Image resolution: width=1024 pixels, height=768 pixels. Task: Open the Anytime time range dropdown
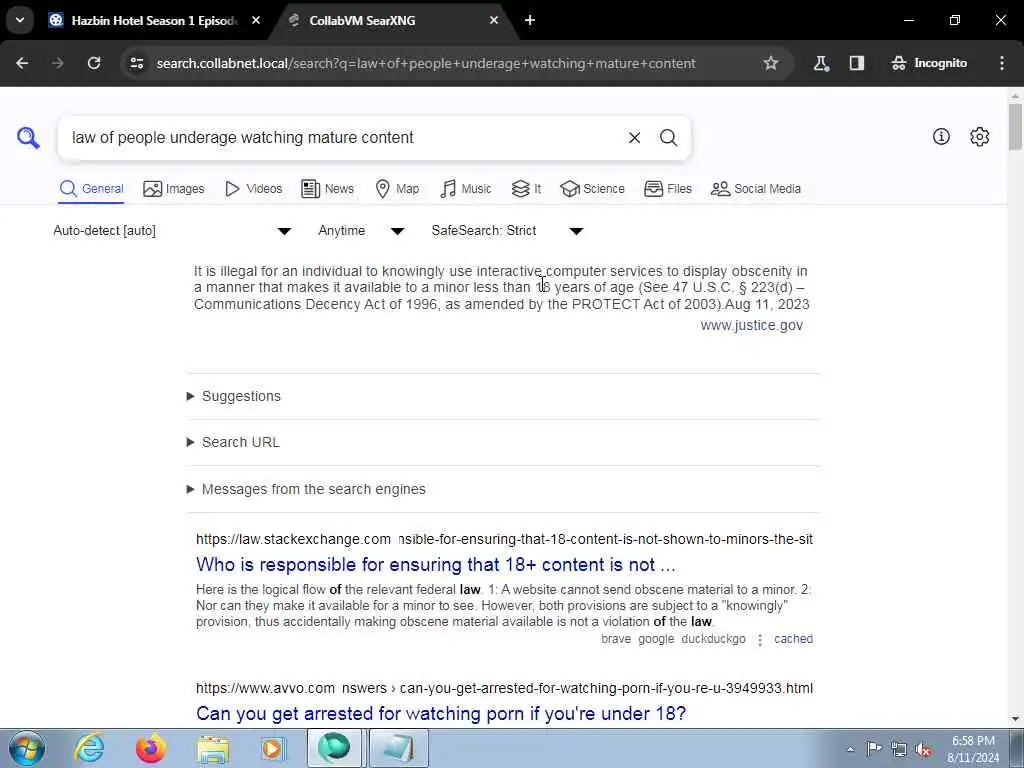click(361, 231)
